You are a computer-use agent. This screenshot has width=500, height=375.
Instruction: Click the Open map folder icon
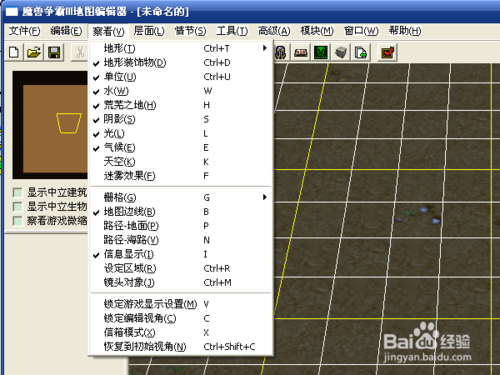tap(34, 52)
